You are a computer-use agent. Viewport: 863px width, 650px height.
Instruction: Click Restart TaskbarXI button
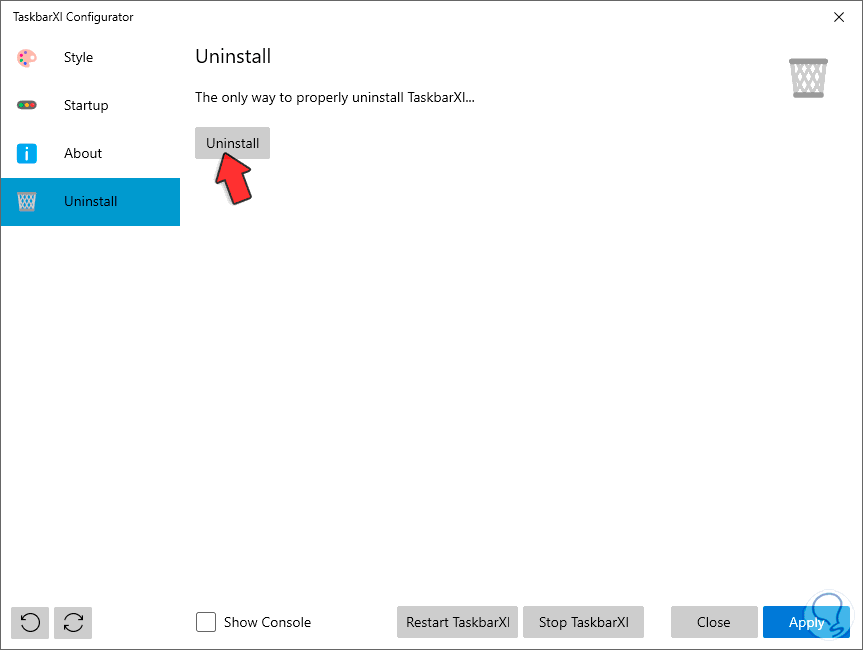[x=457, y=622]
